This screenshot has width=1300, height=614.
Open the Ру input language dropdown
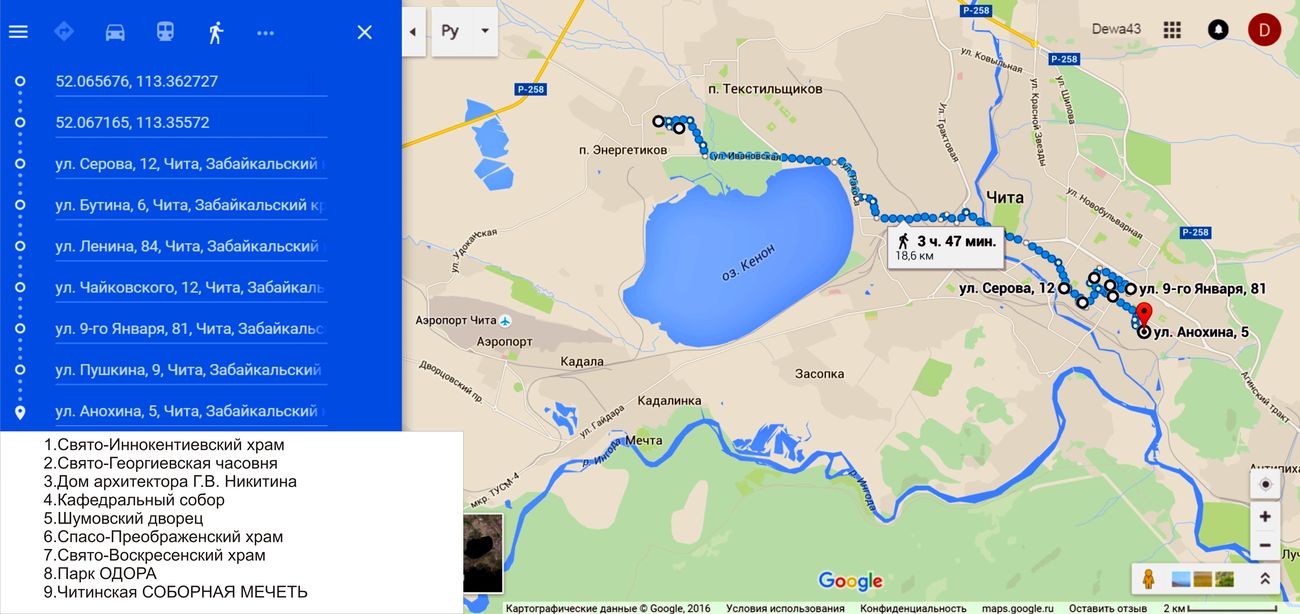coord(465,31)
